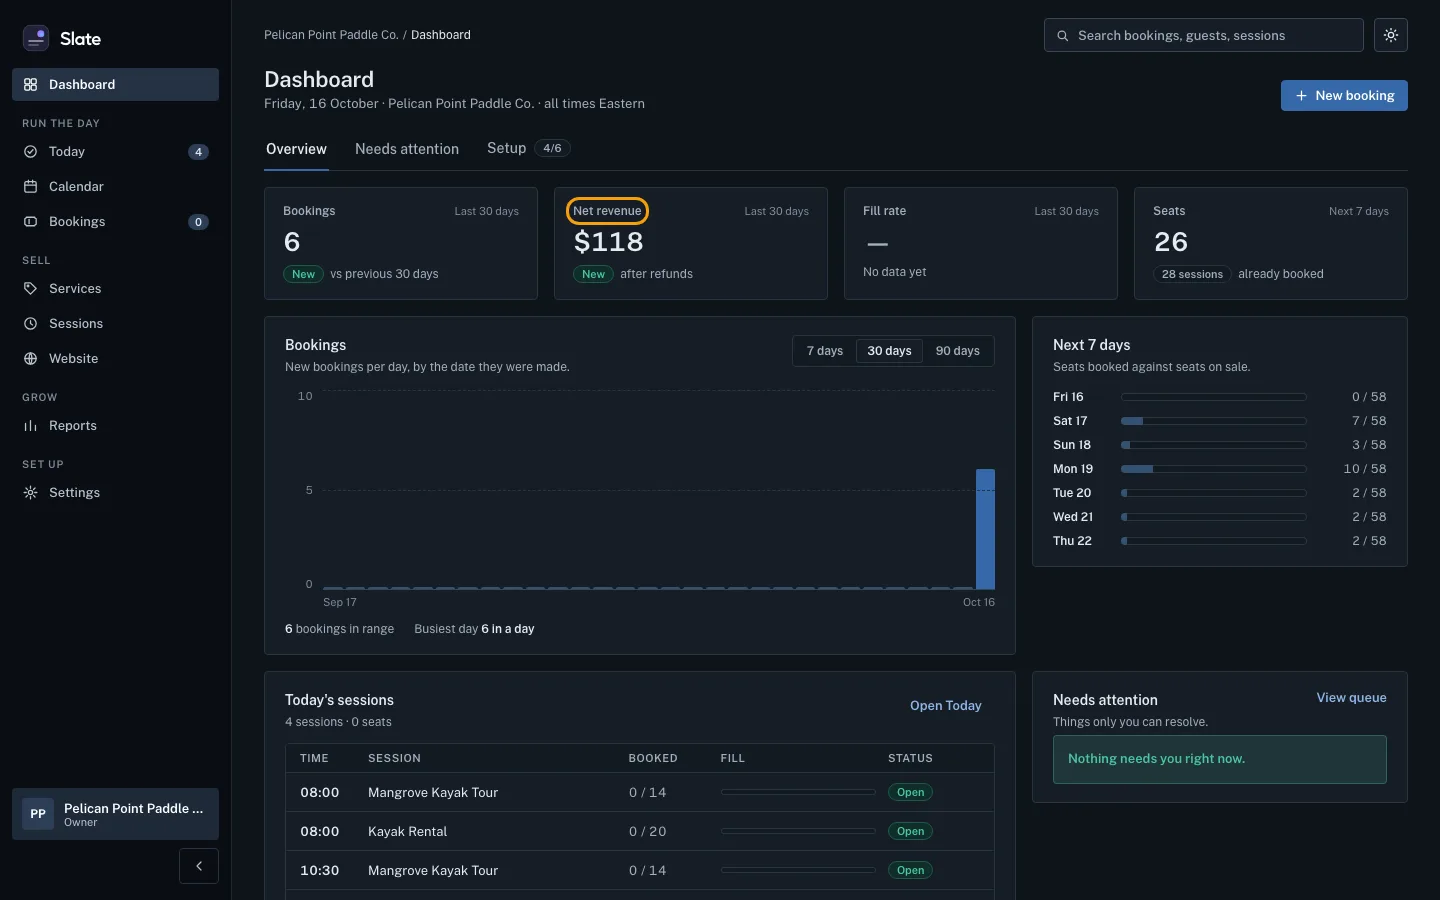The width and height of the screenshot is (1440, 900).
Task: Select the 90 days chart range
Action: pos(957,351)
